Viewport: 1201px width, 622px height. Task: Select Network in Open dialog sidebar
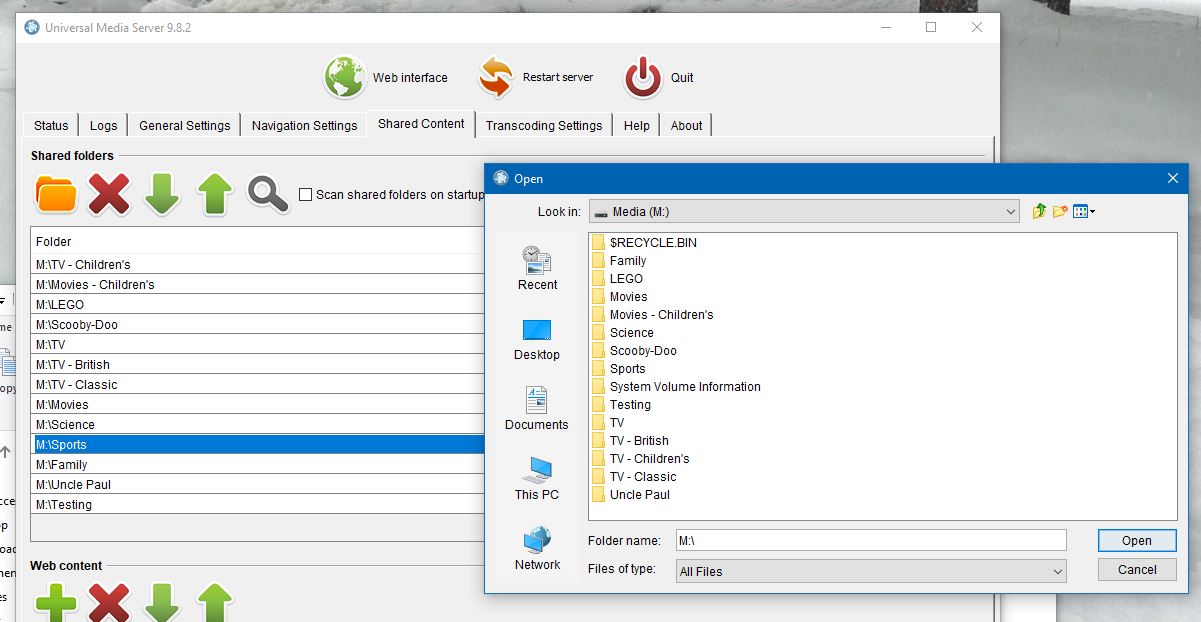click(537, 548)
